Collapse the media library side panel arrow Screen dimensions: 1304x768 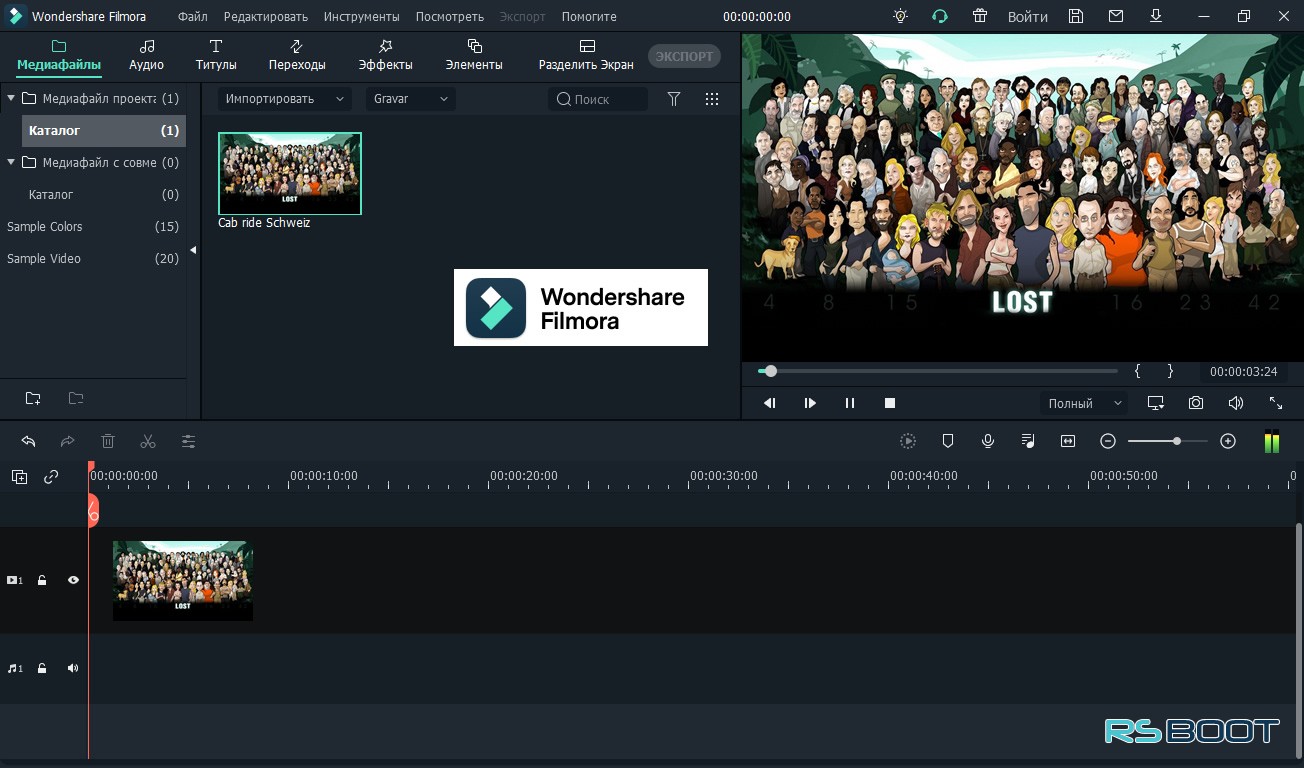point(193,251)
